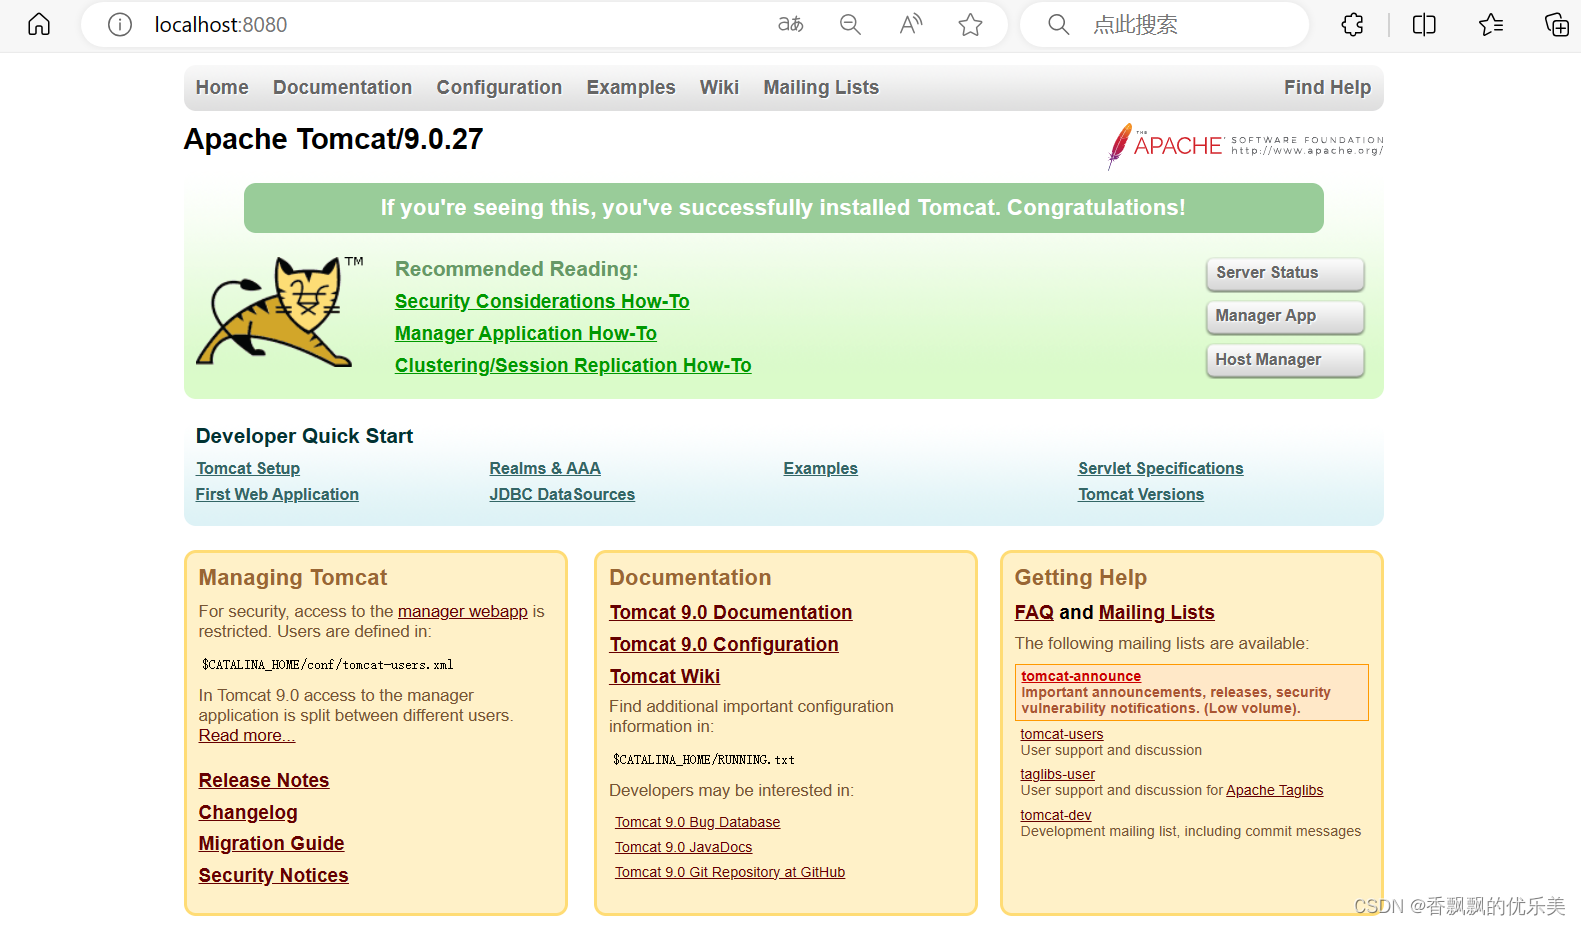This screenshot has height=925, width=1581.
Task: Click the search magnifier icon in the search box
Action: pos(1058,24)
